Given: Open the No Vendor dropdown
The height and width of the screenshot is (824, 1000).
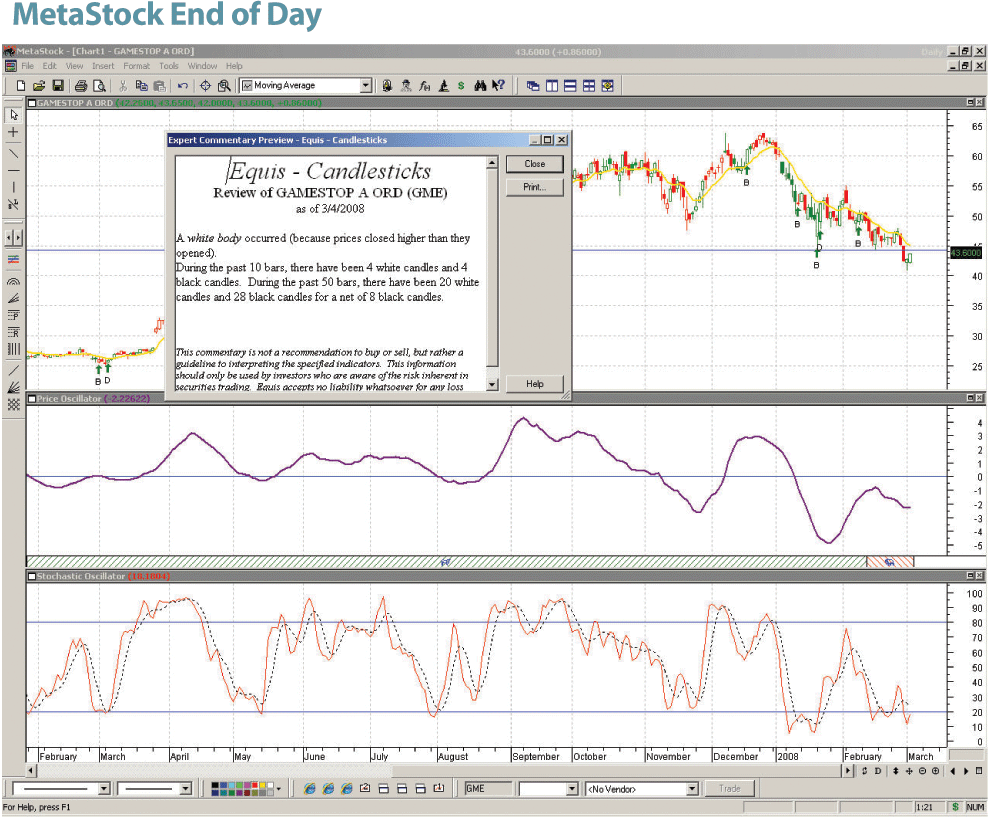Looking at the screenshot, I should pyautogui.click(x=692, y=789).
